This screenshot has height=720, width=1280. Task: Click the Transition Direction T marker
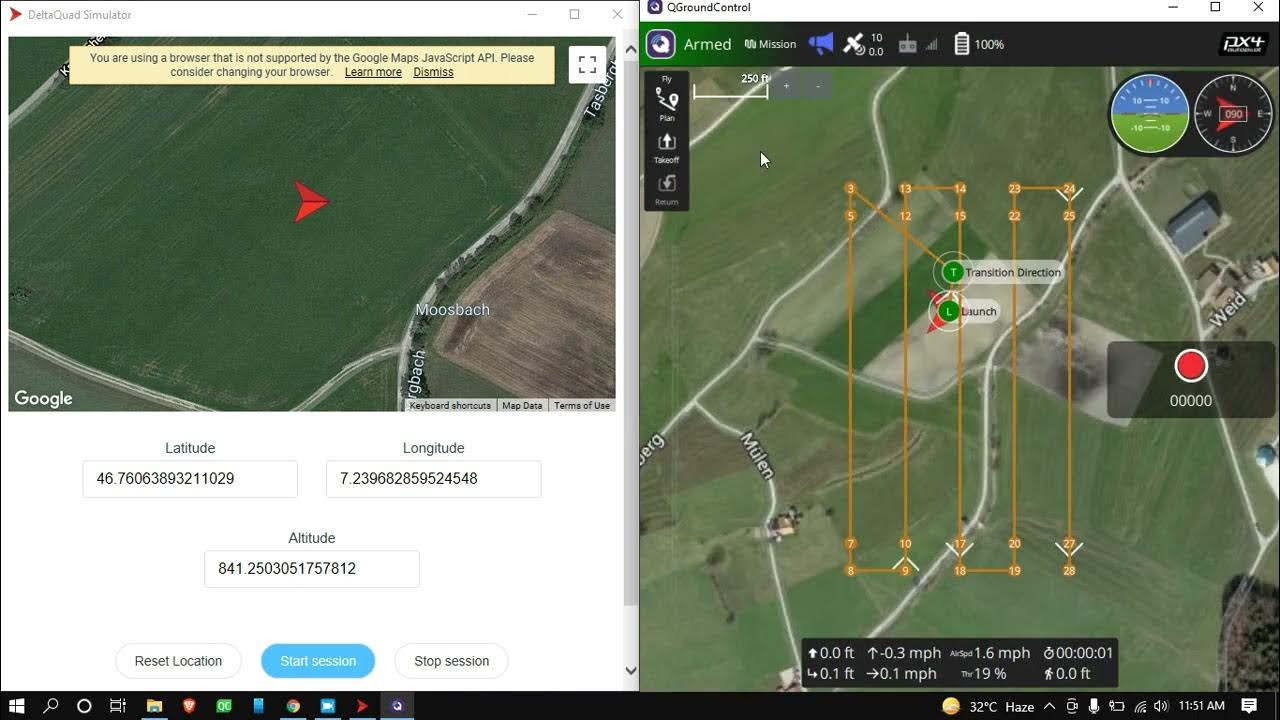[x=953, y=272]
